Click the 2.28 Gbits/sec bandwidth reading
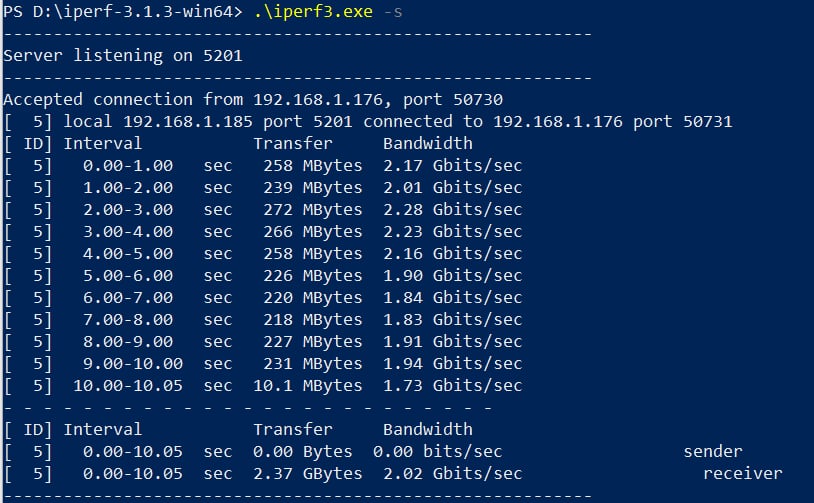 click(452, 210)
